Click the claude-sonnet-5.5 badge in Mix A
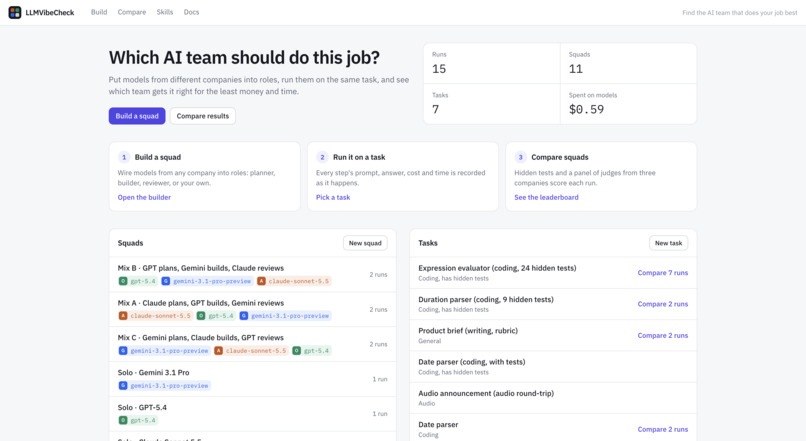 [155, 316]
